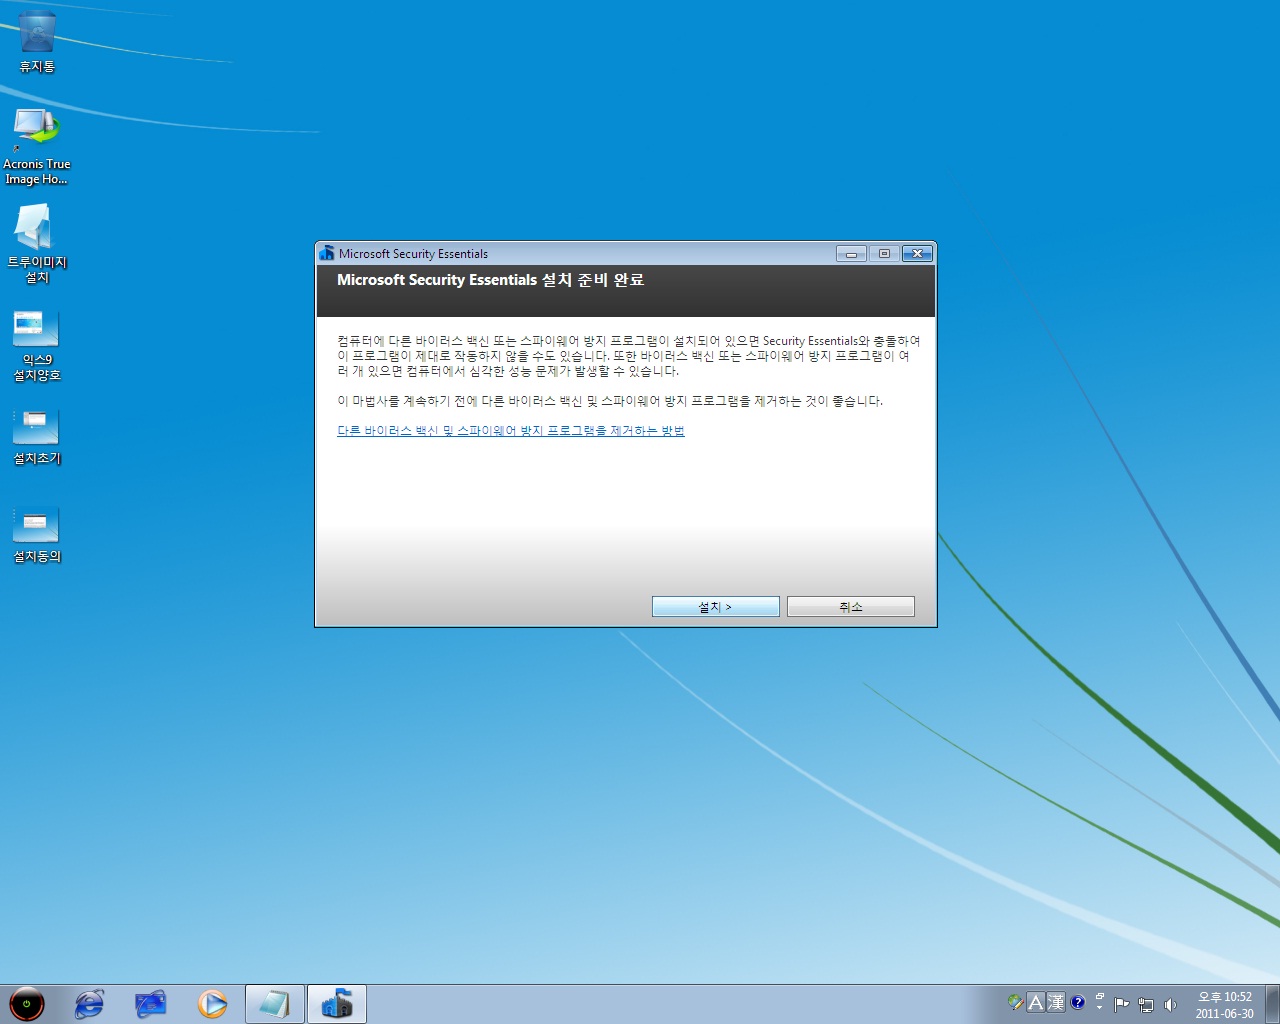Maximize the Microsoft Security Essentials window
The image size is (1280, 1024).
click(x=884, y=254)
